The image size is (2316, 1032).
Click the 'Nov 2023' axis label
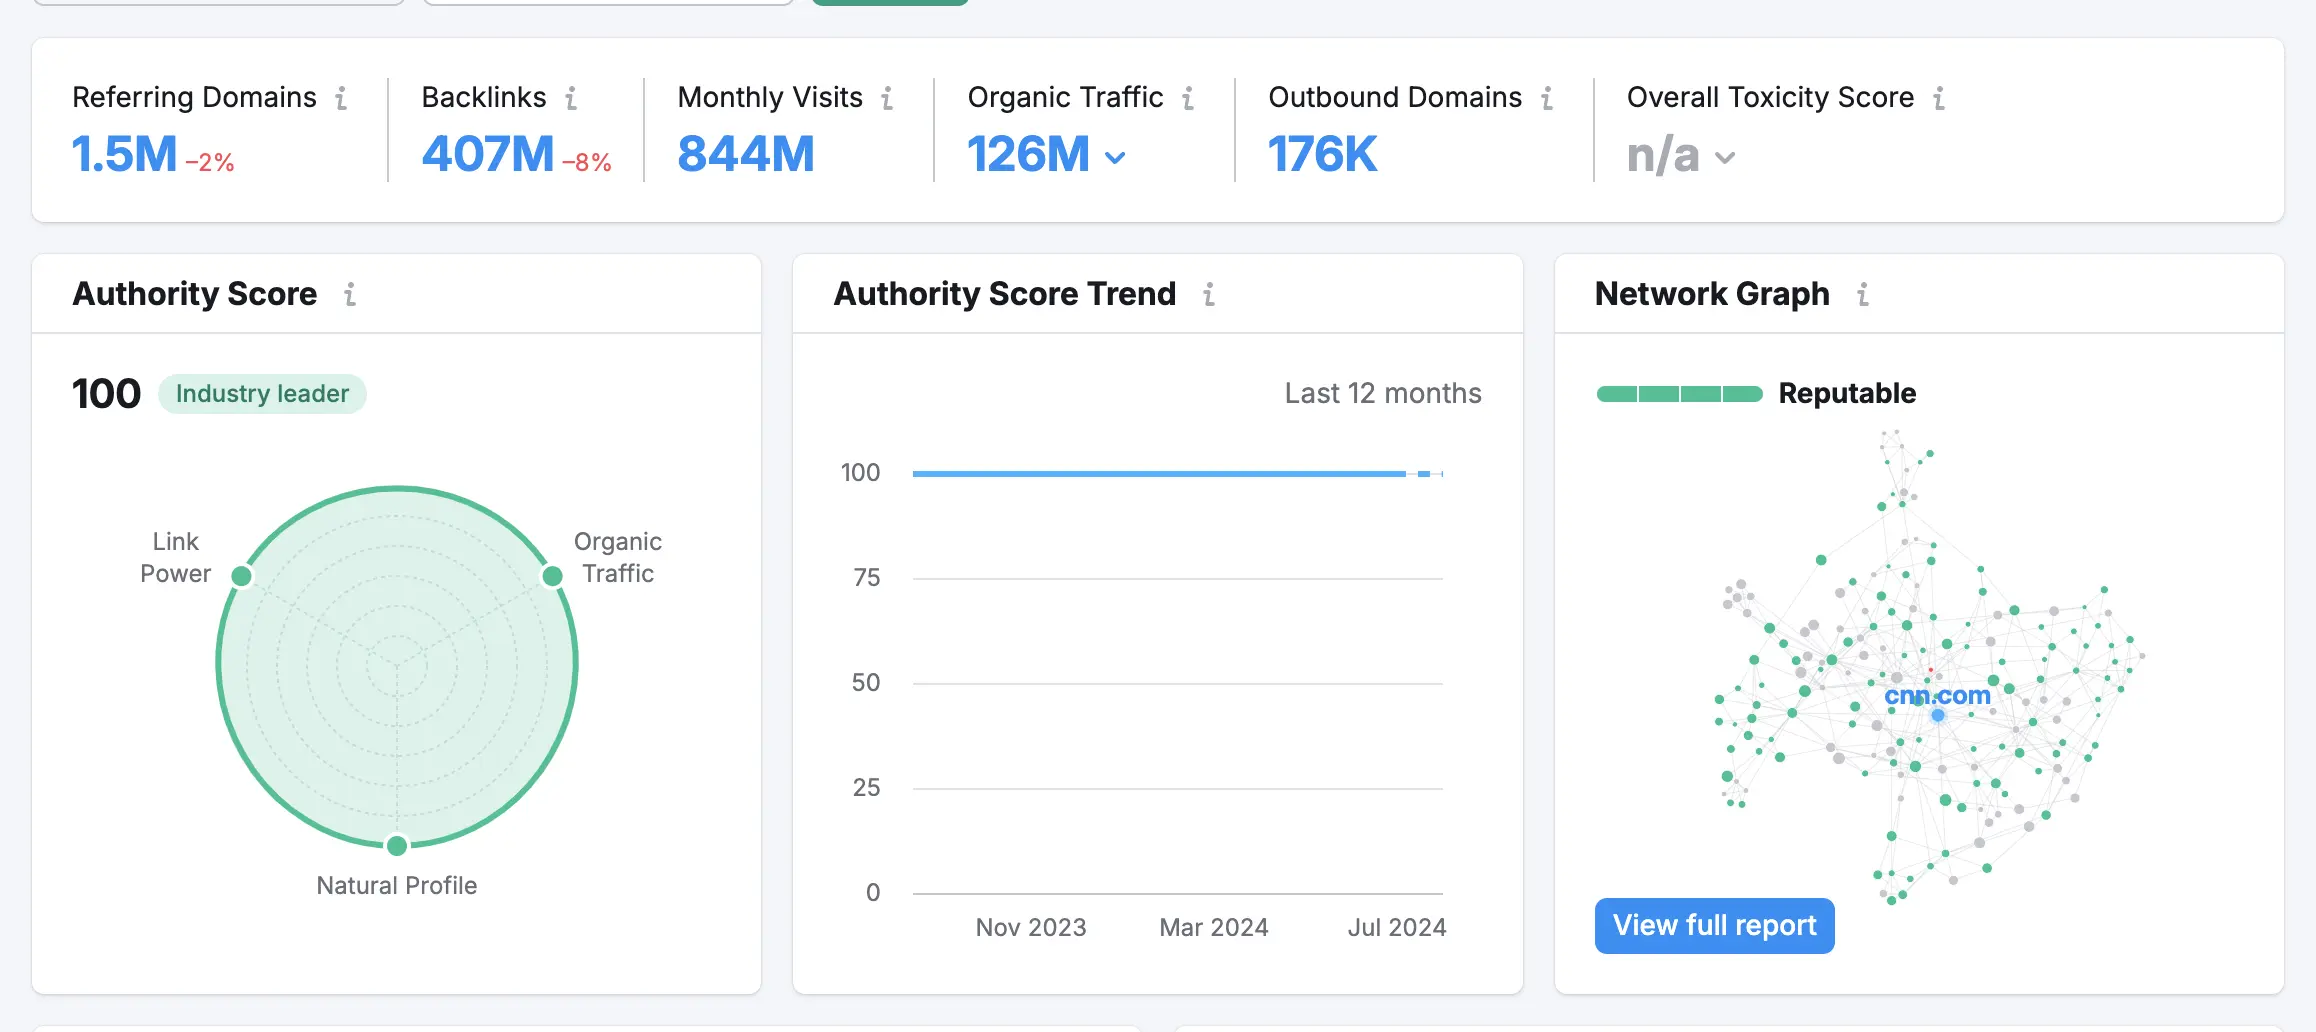pyautogui.click(x=1031, y=927)
